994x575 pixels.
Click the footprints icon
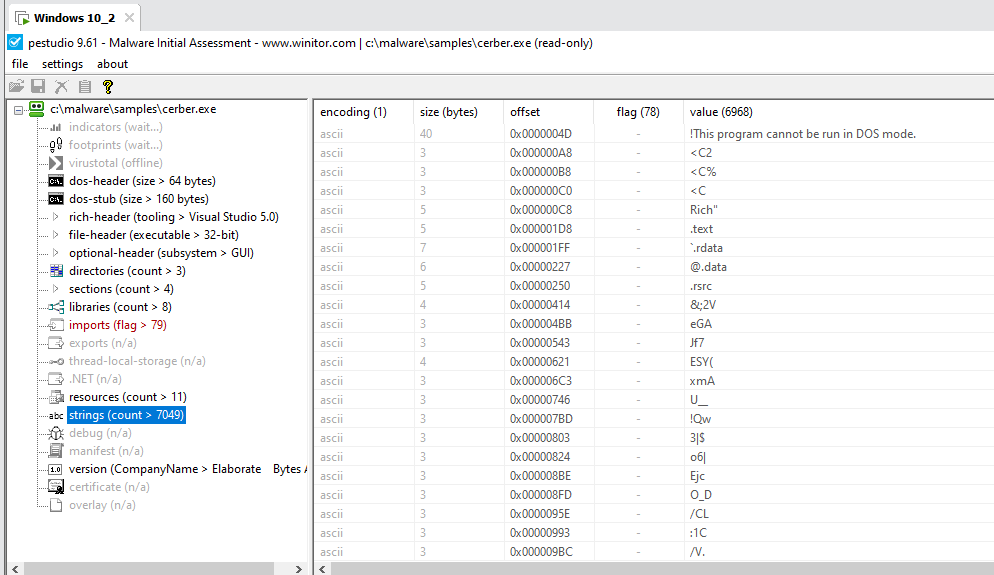pyautogui.click(x=56, y=145)
